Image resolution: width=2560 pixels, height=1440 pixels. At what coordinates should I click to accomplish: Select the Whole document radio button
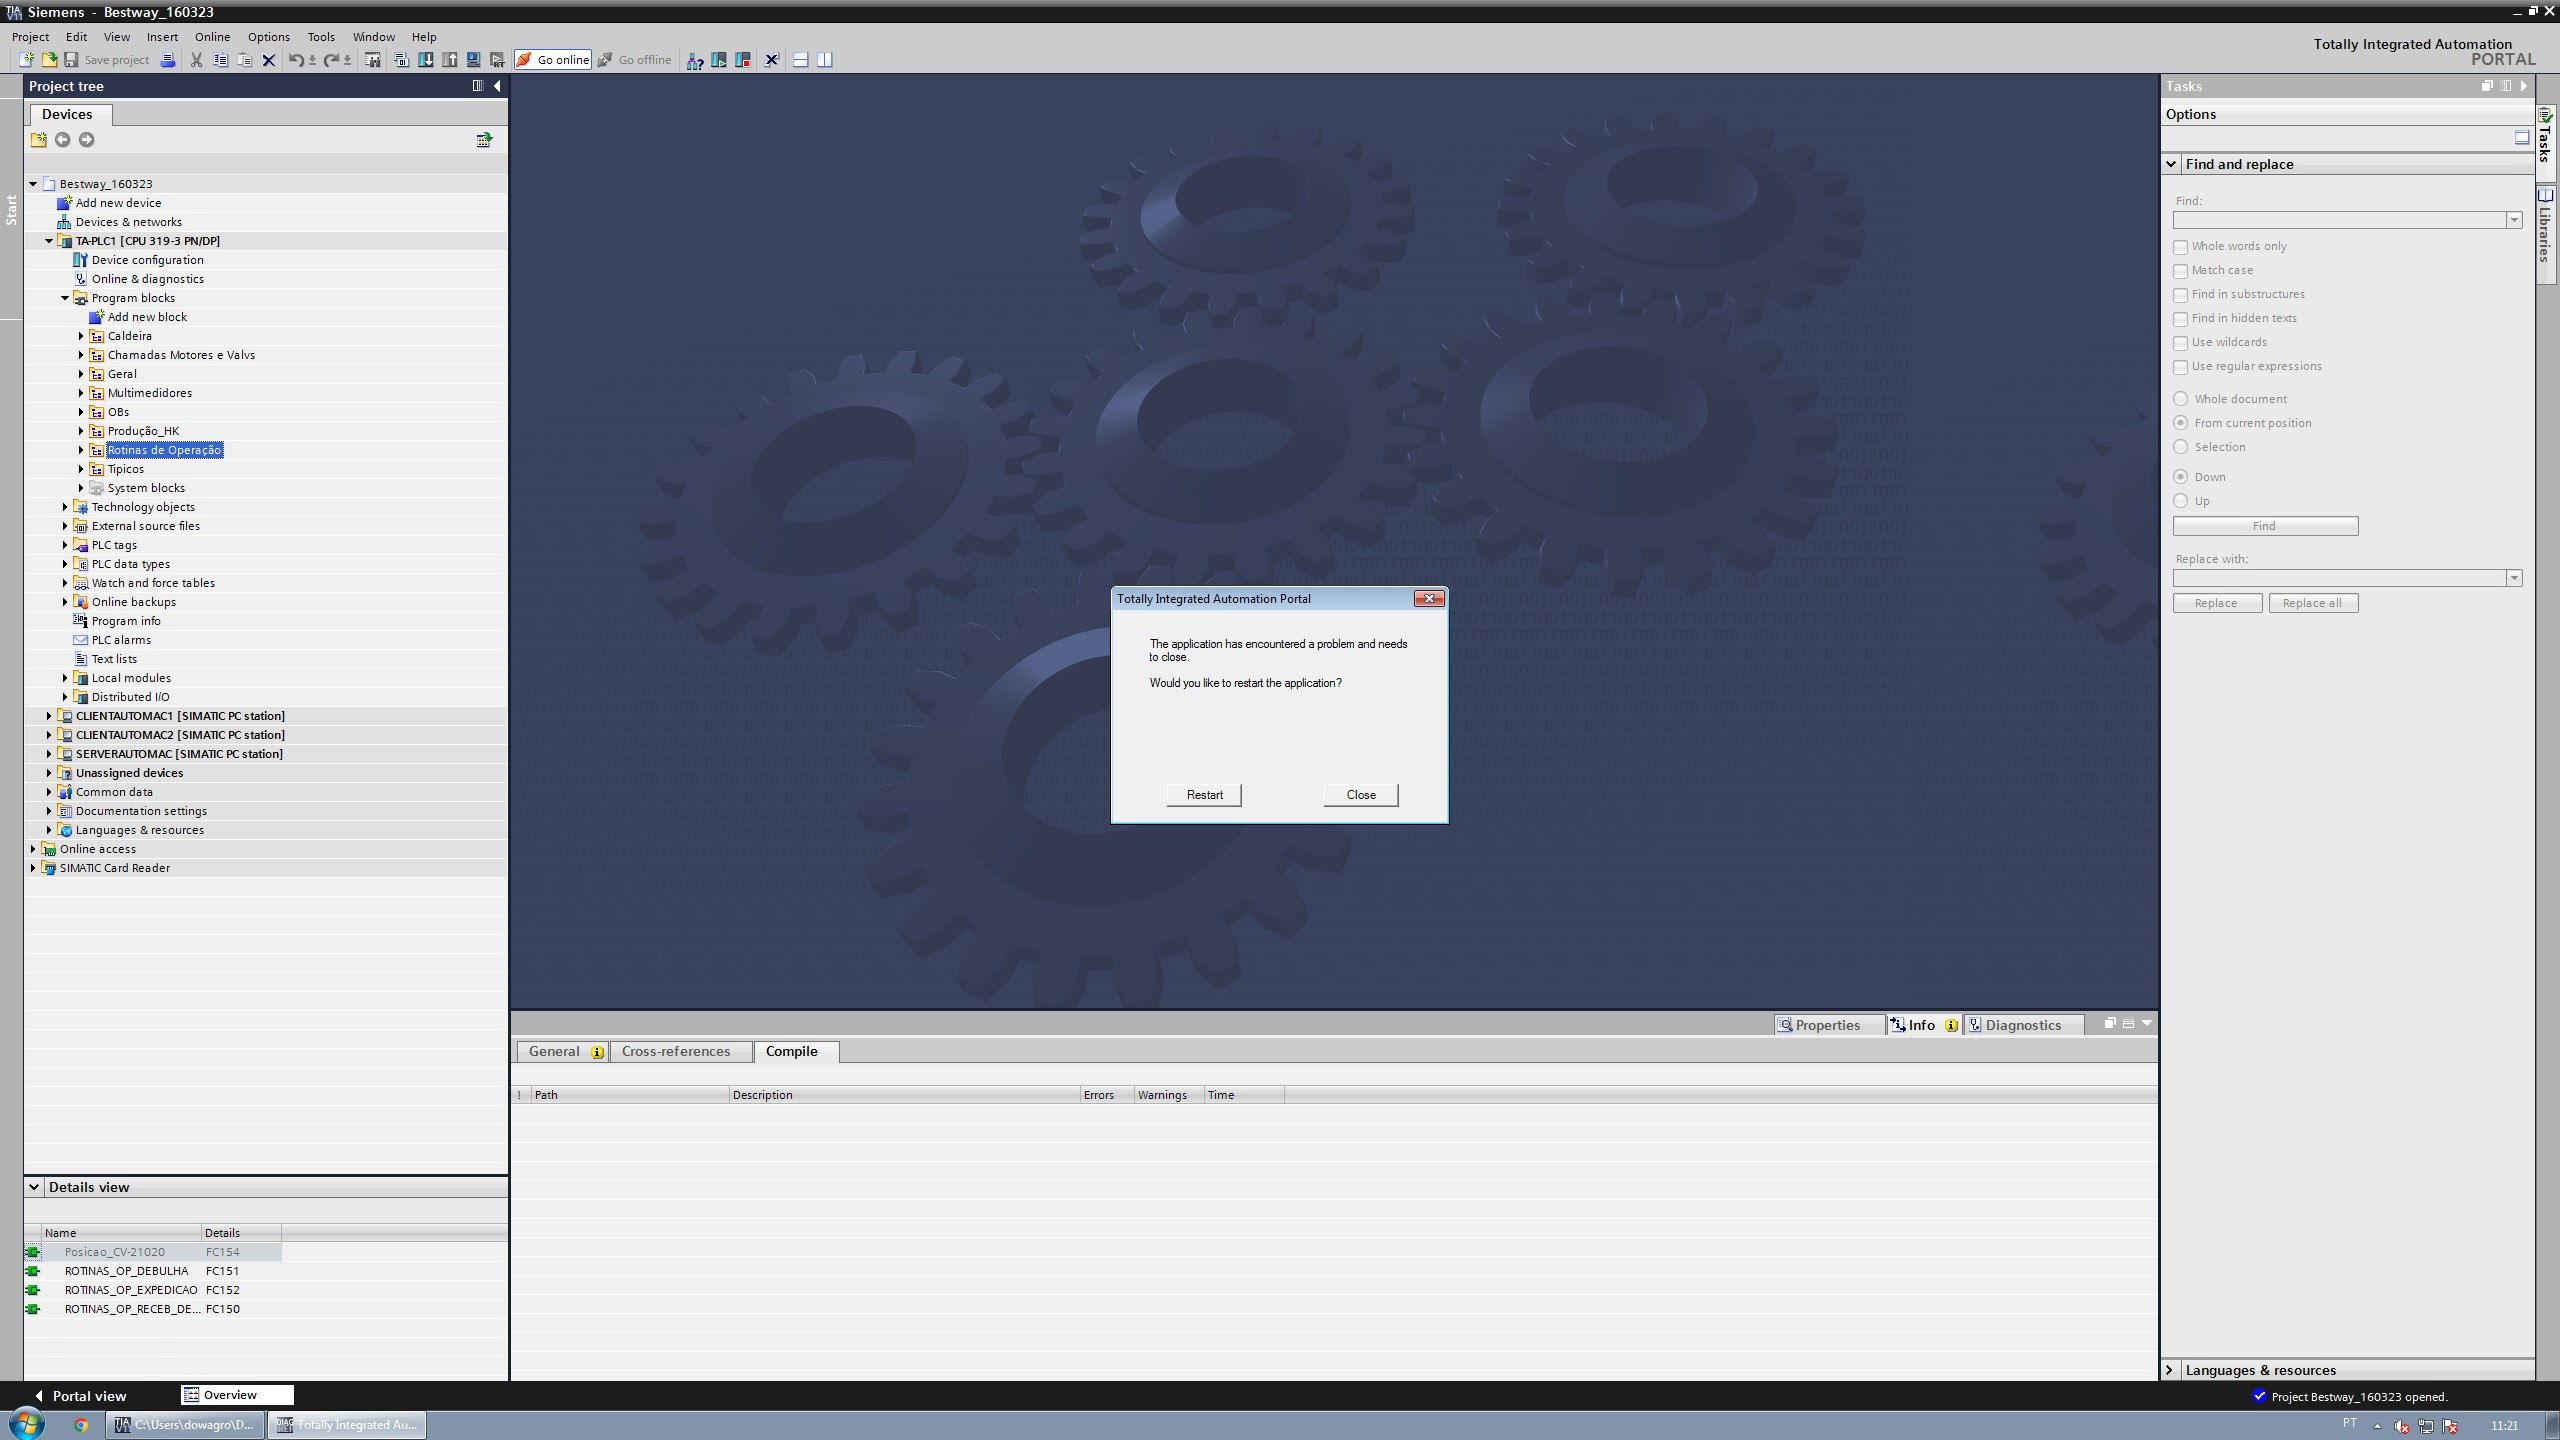tap(2180, 399)
